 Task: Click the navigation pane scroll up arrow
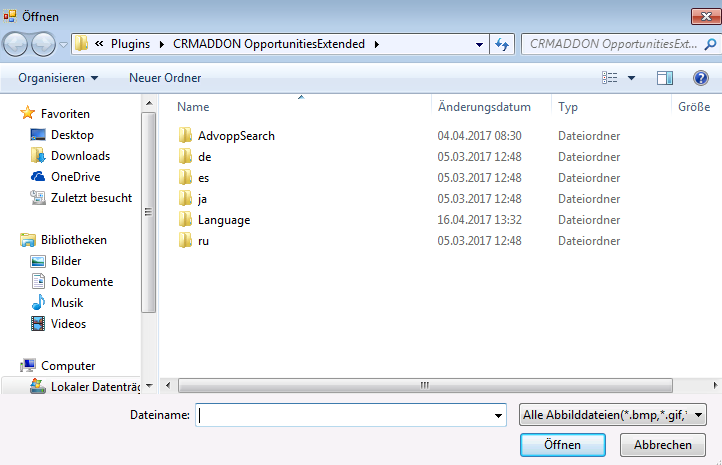[149, 103]
